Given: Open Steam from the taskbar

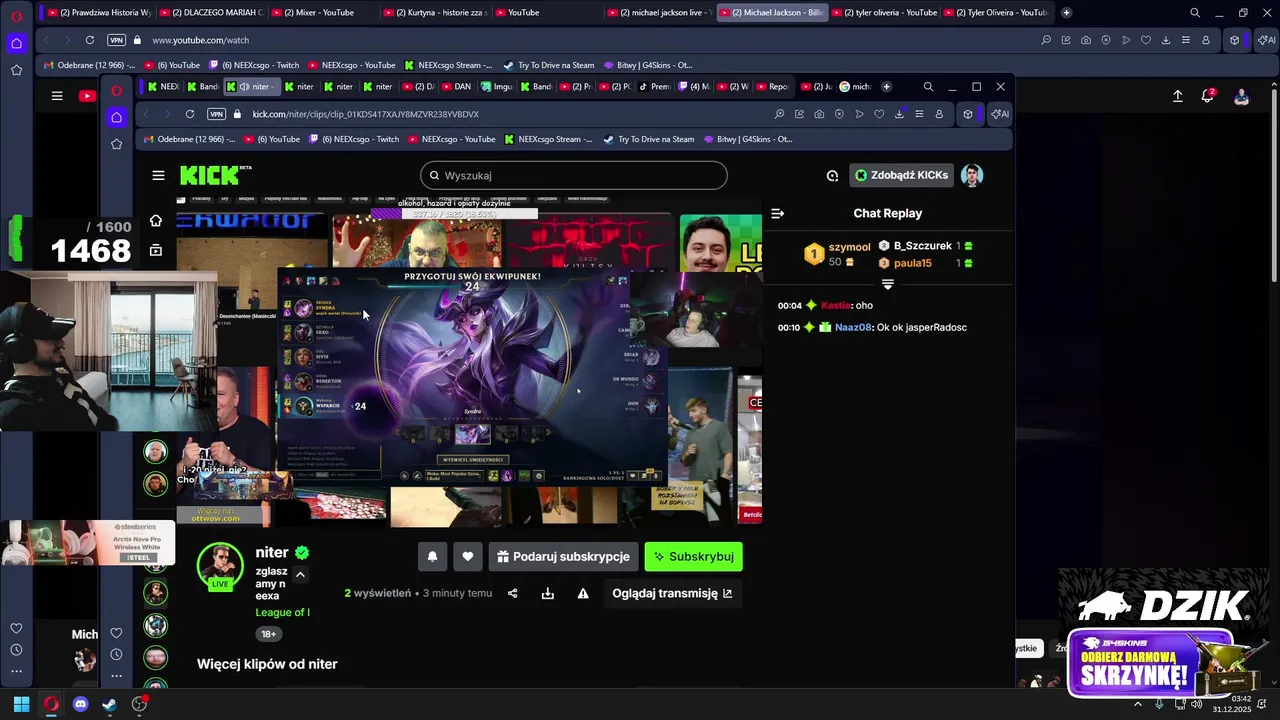Looking at the screenshot, I should click(109, 704).
